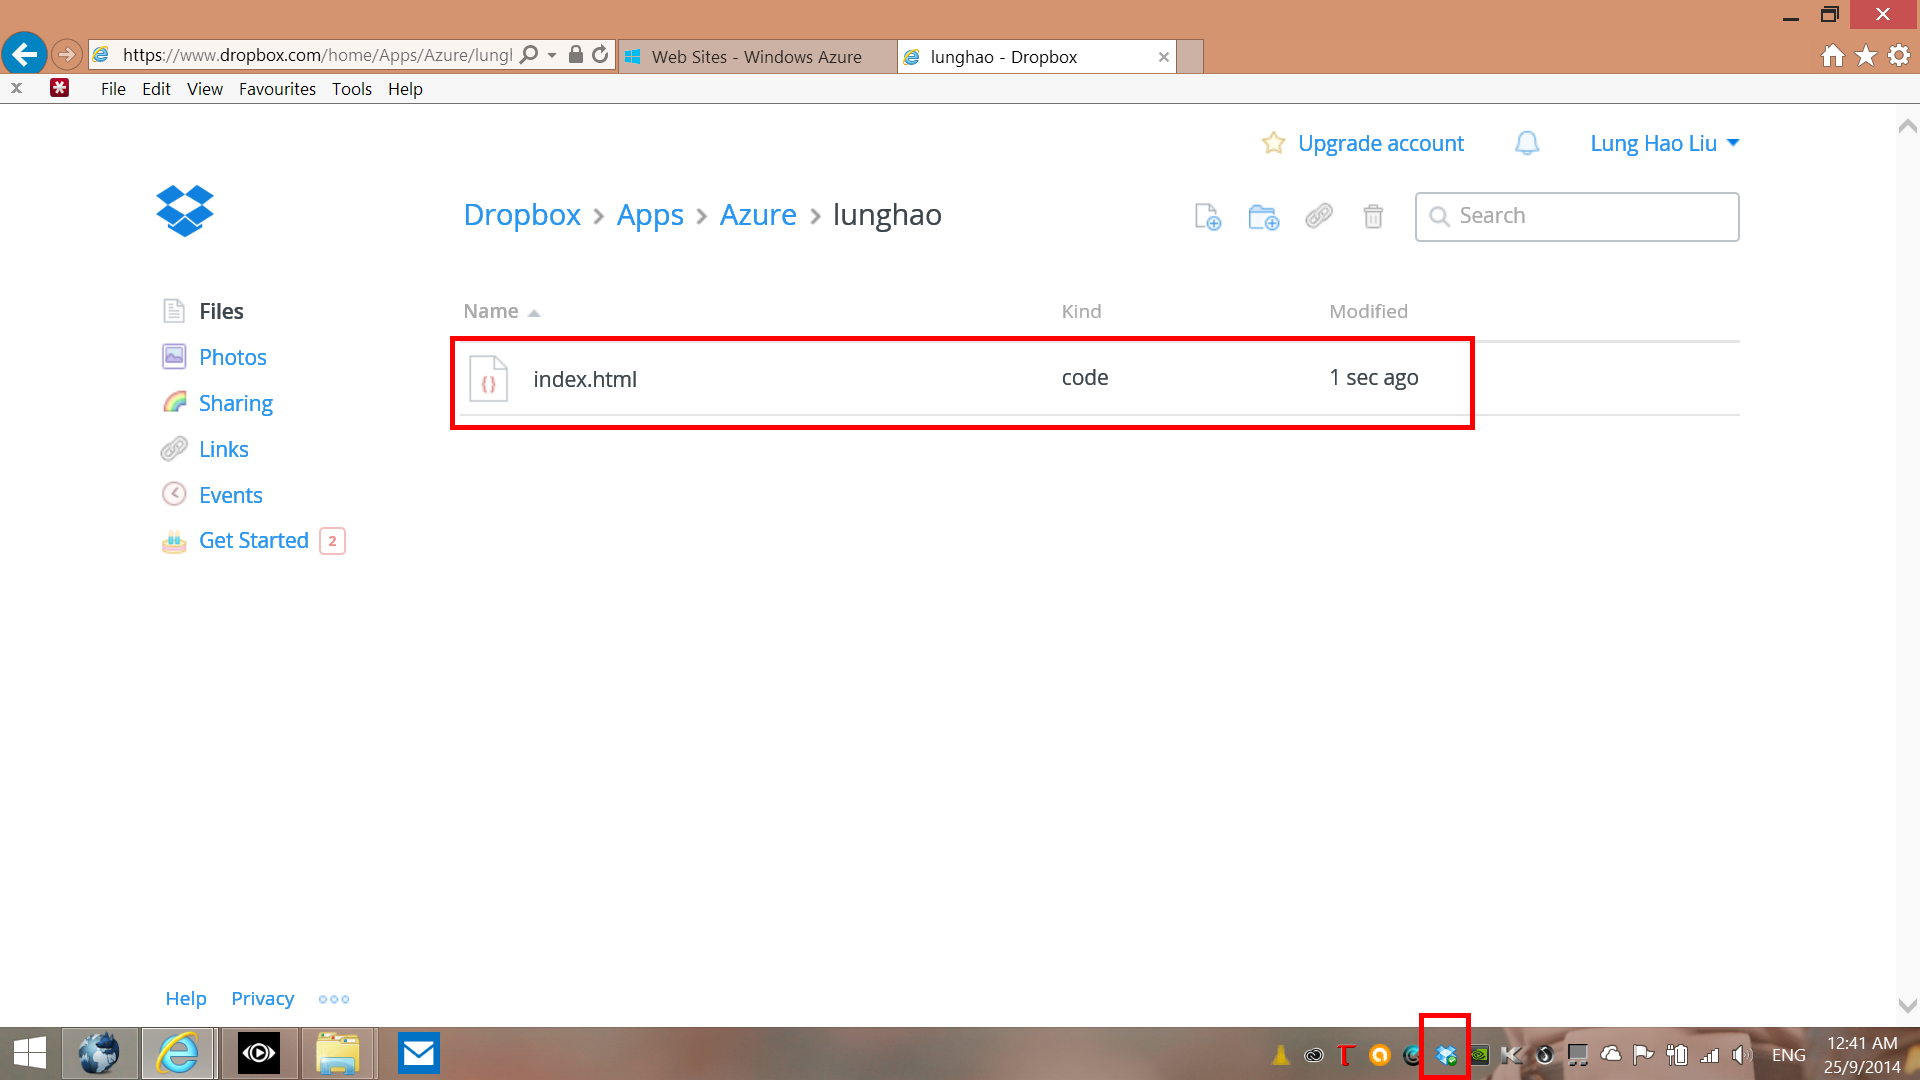Viewport: 1920px width, 1080px height.
Task: Go to Apps breadcrumb folder
Action: pos(650,215)
